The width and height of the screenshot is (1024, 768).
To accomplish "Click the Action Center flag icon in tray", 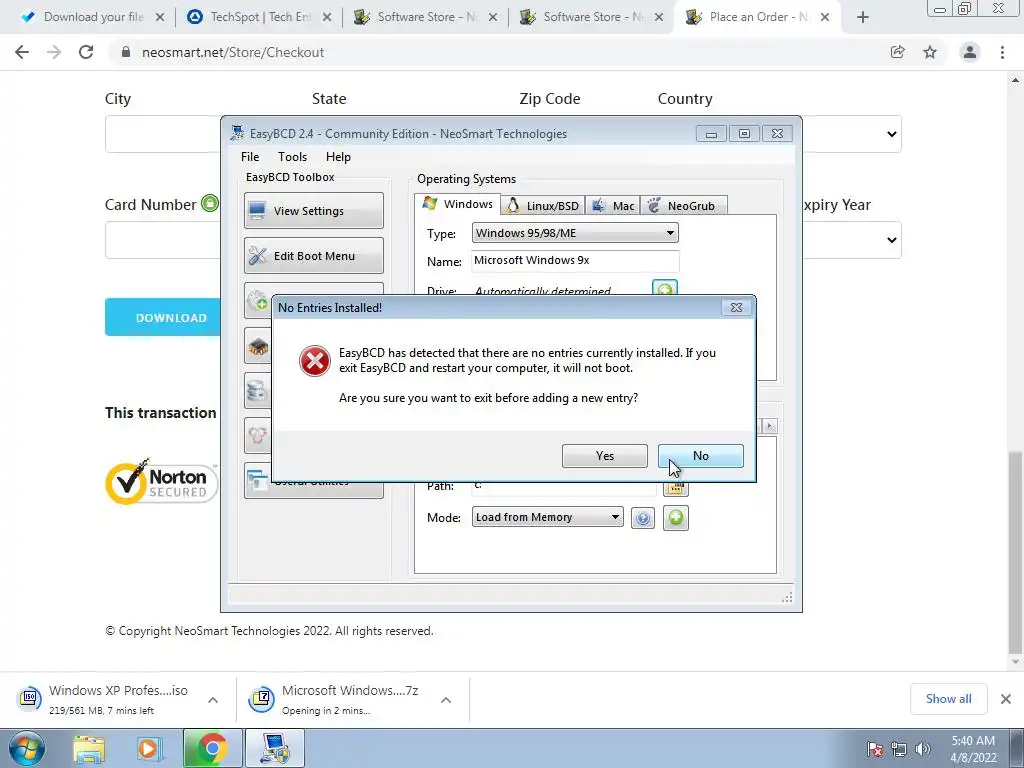I will point(875,750).
